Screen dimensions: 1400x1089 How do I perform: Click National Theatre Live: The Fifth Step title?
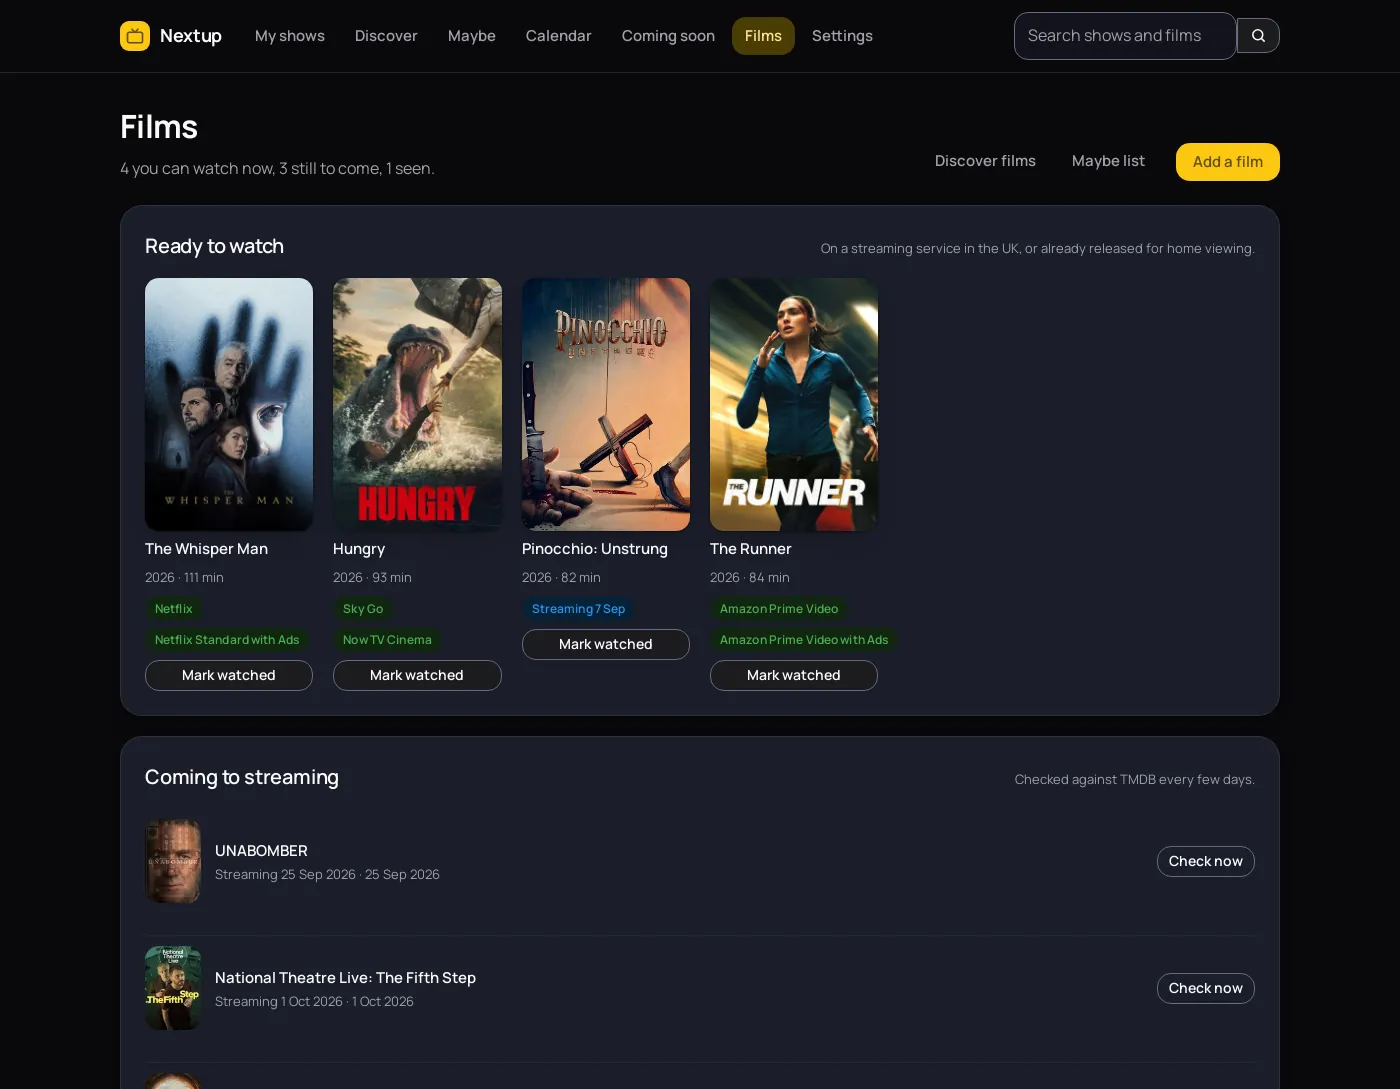click(345, 978)
